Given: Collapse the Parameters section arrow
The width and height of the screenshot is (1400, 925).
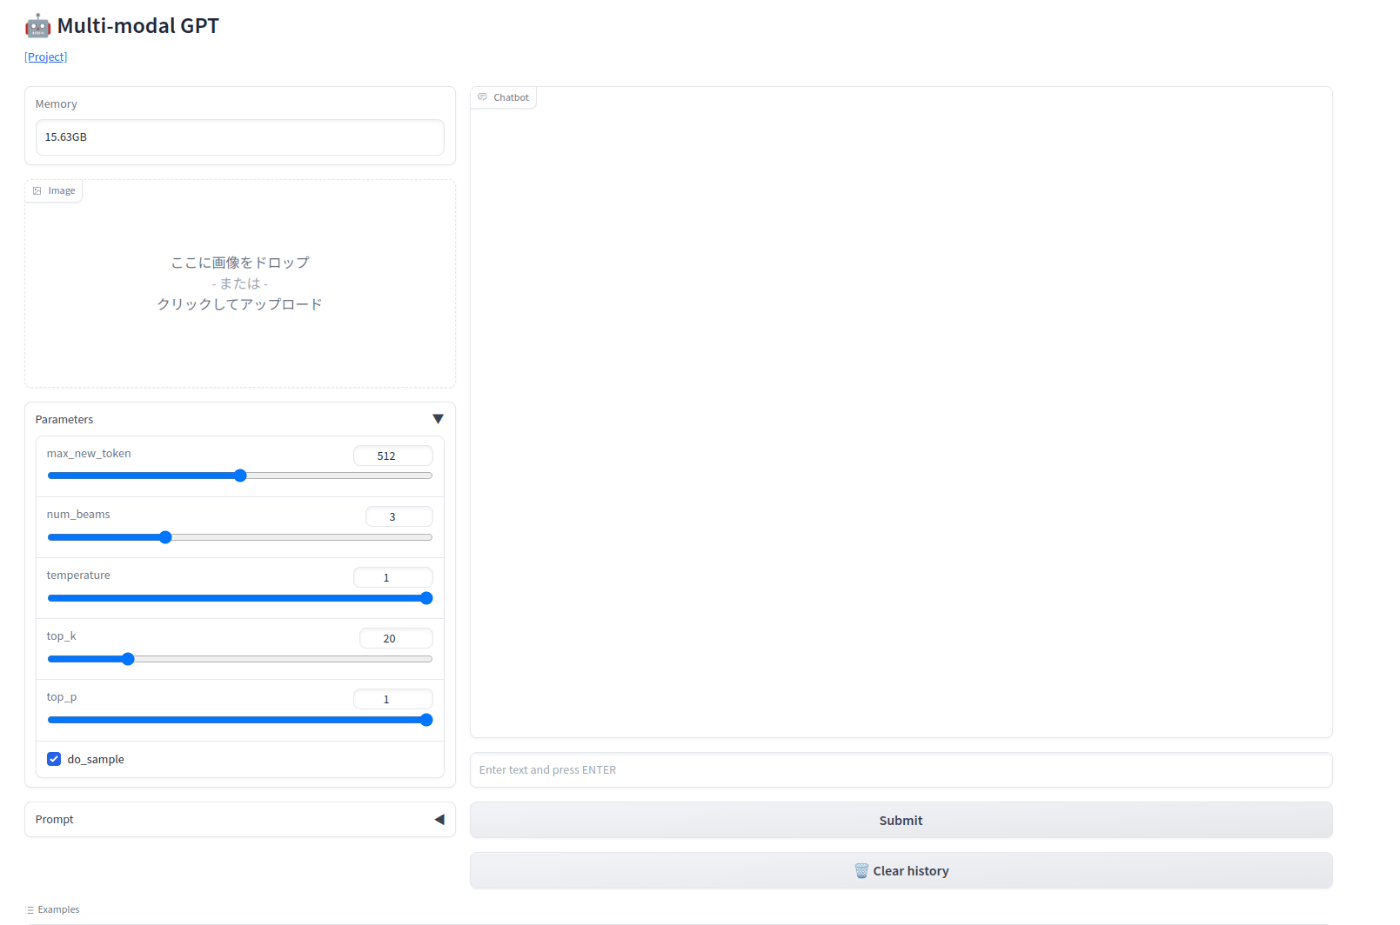Looking at the screenshot, I should [x=438, y=419].
